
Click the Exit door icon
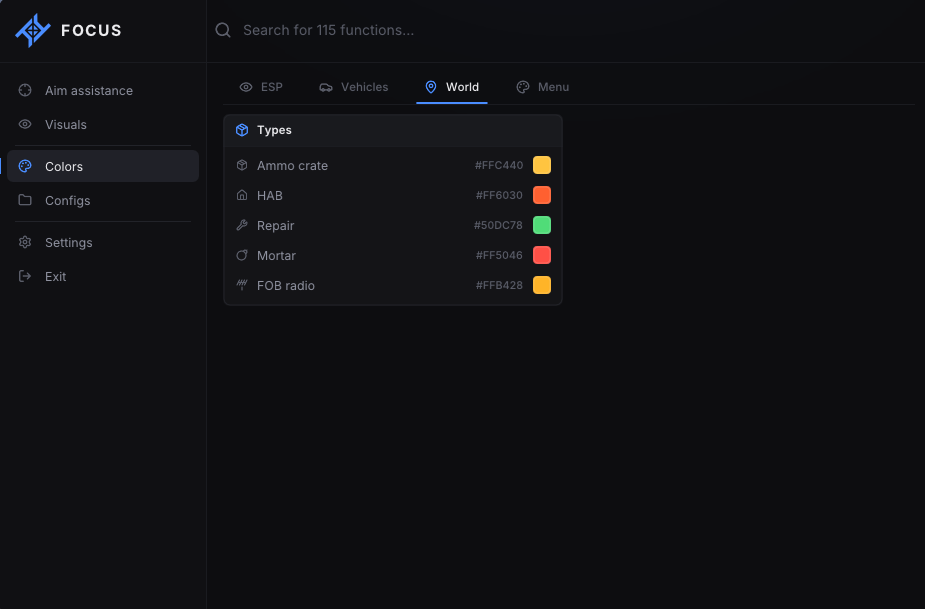click(x=25, y=276)
